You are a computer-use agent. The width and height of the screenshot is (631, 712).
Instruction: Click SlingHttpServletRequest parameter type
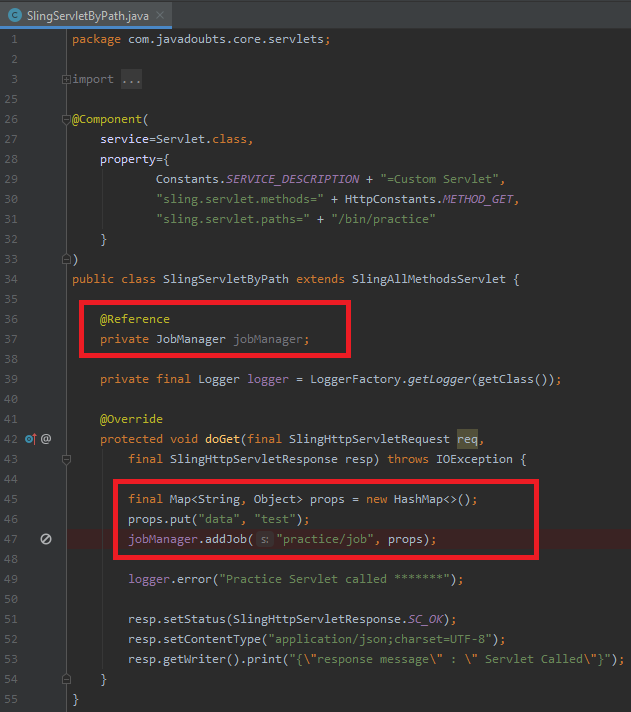(x=369, y=439)
